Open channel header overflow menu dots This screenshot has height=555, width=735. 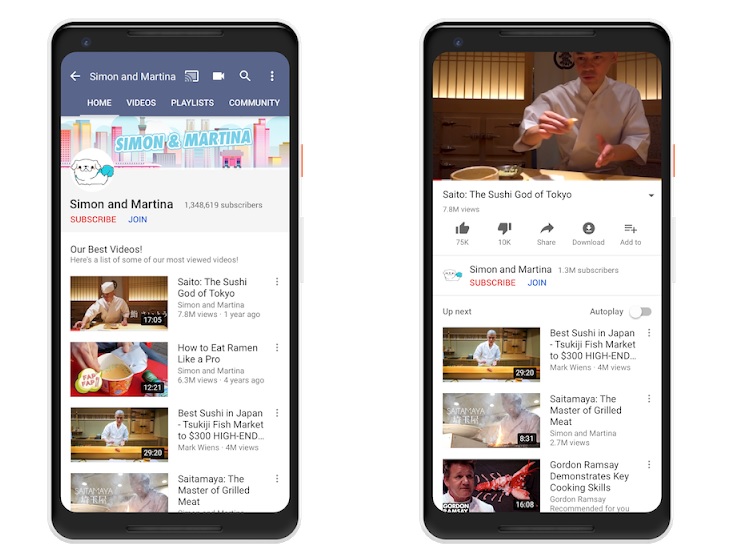(272, 76)
